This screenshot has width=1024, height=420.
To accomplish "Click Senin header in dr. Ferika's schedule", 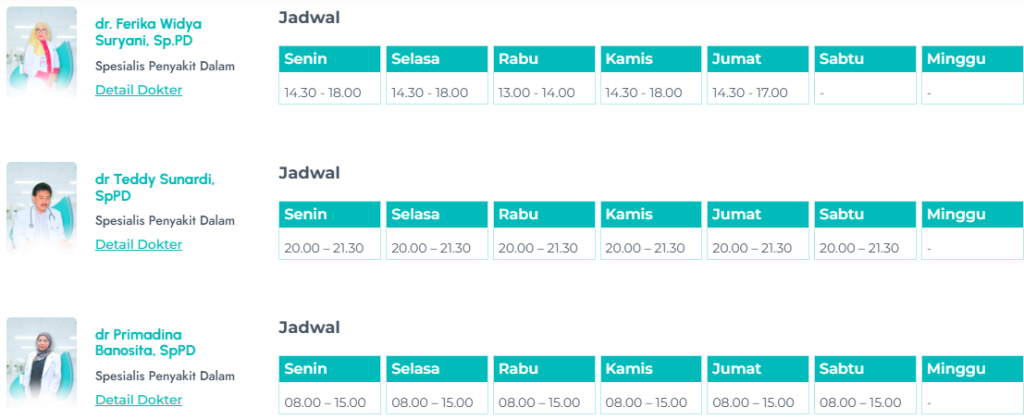I will tap(329, 59).
